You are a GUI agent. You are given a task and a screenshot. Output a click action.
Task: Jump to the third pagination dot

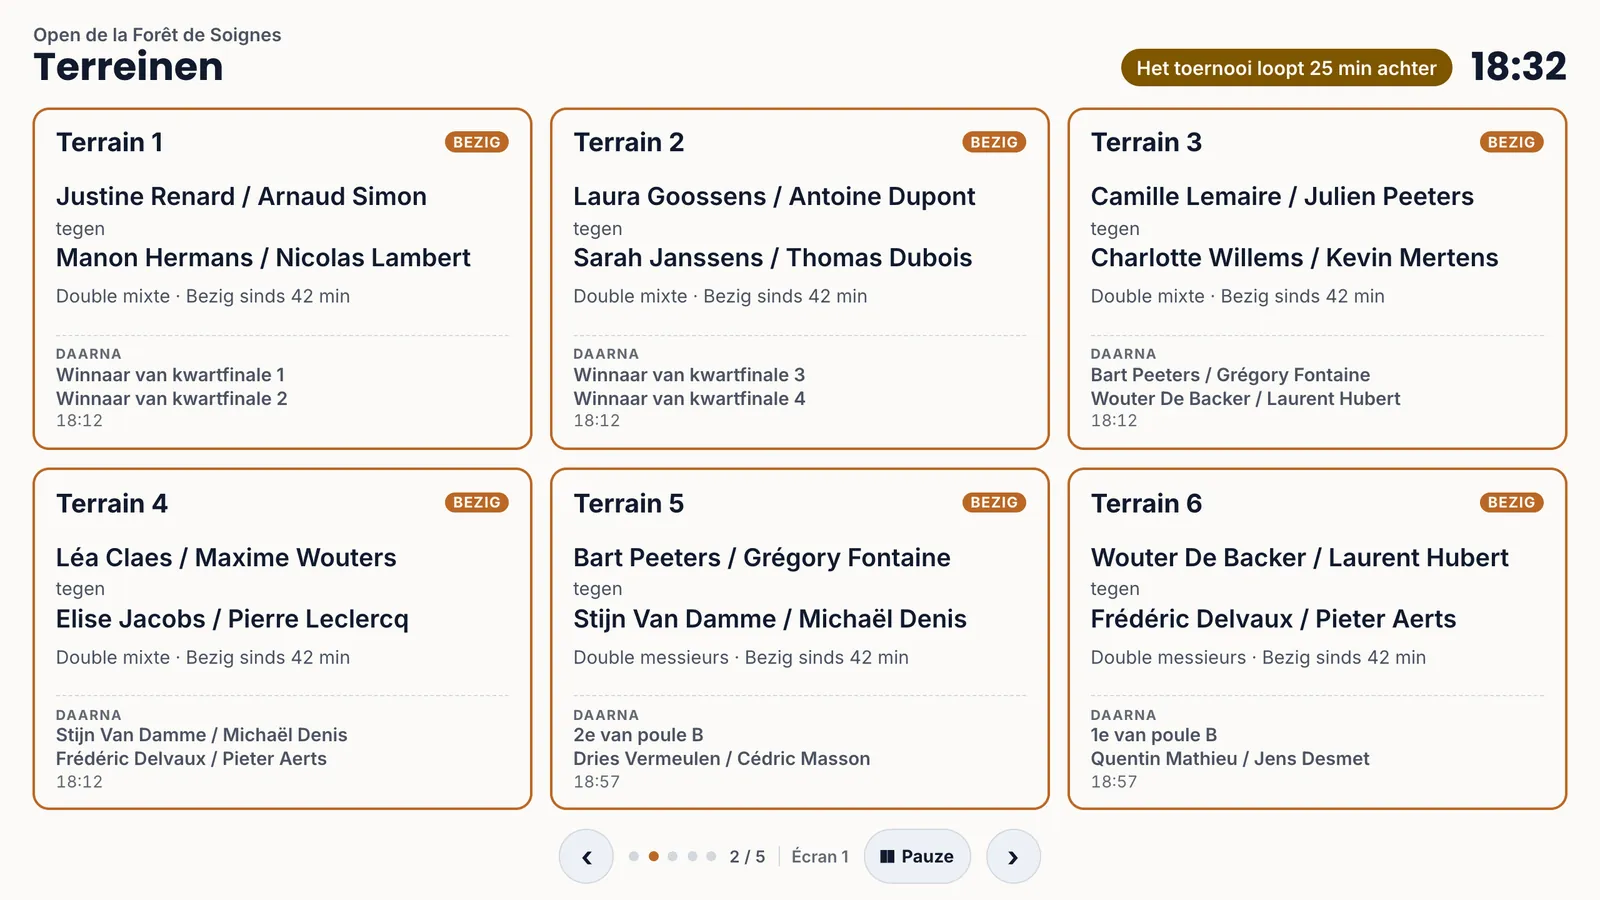click(673, 856)
